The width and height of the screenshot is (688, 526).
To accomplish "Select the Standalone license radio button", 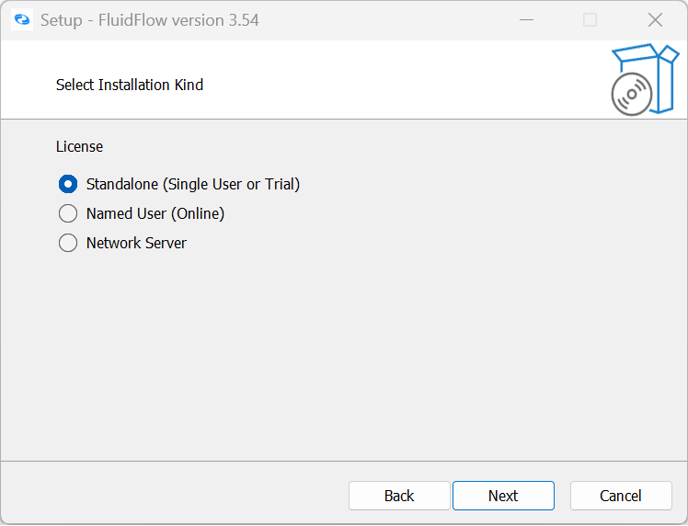I will click(x=68, y=184).
